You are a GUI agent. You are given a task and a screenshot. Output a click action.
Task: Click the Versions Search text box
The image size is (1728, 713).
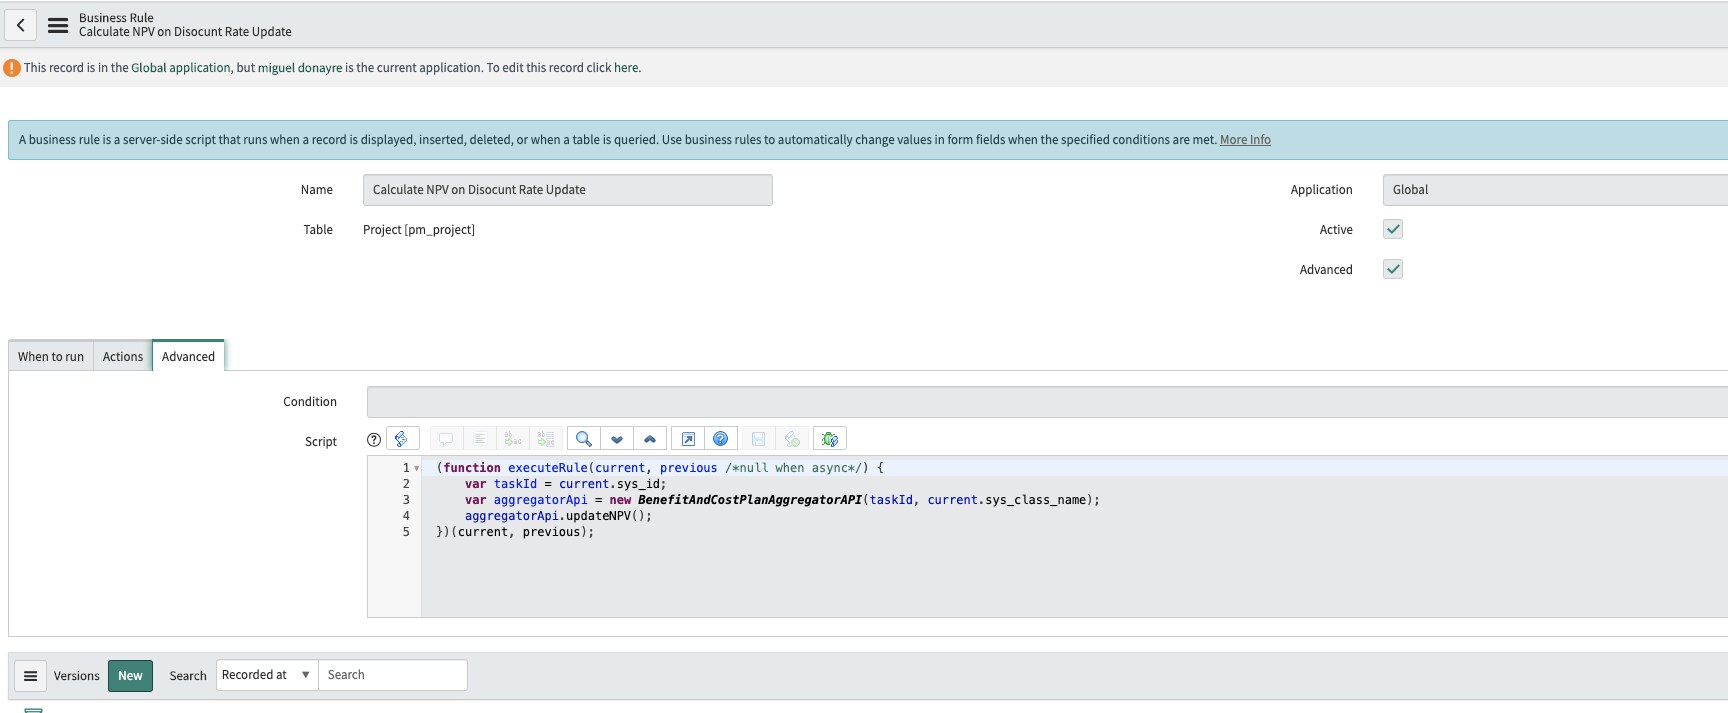[x=393, y=675]
